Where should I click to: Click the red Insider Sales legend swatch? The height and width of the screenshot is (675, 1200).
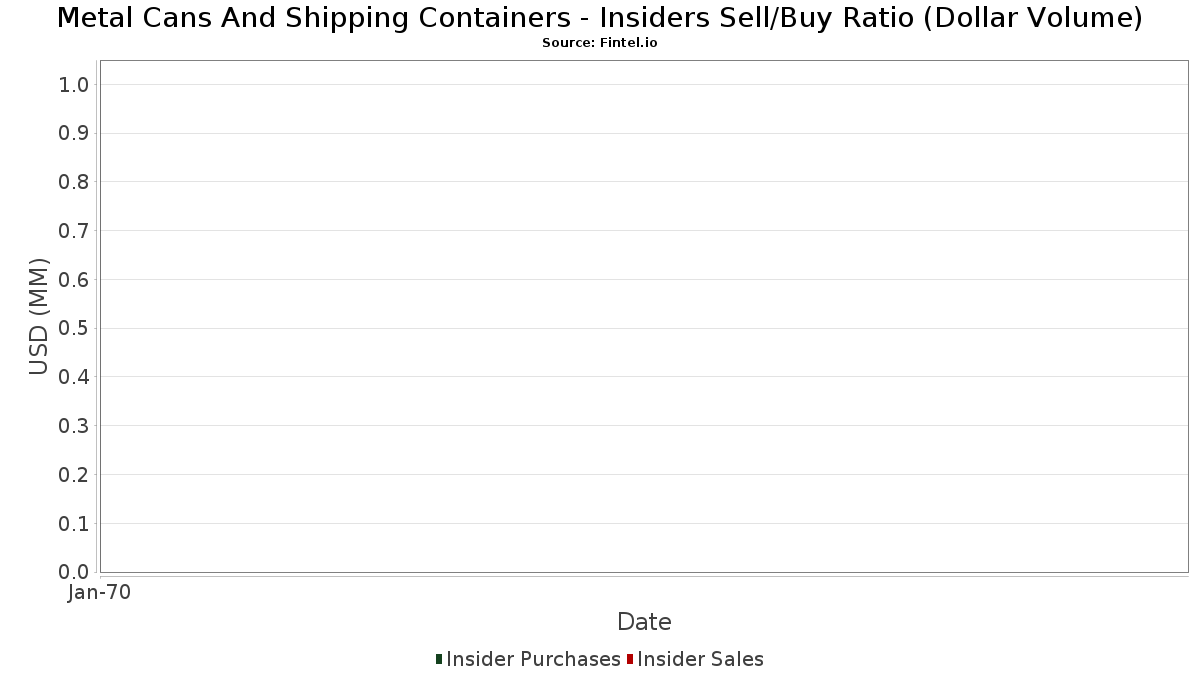coord(630,659)
